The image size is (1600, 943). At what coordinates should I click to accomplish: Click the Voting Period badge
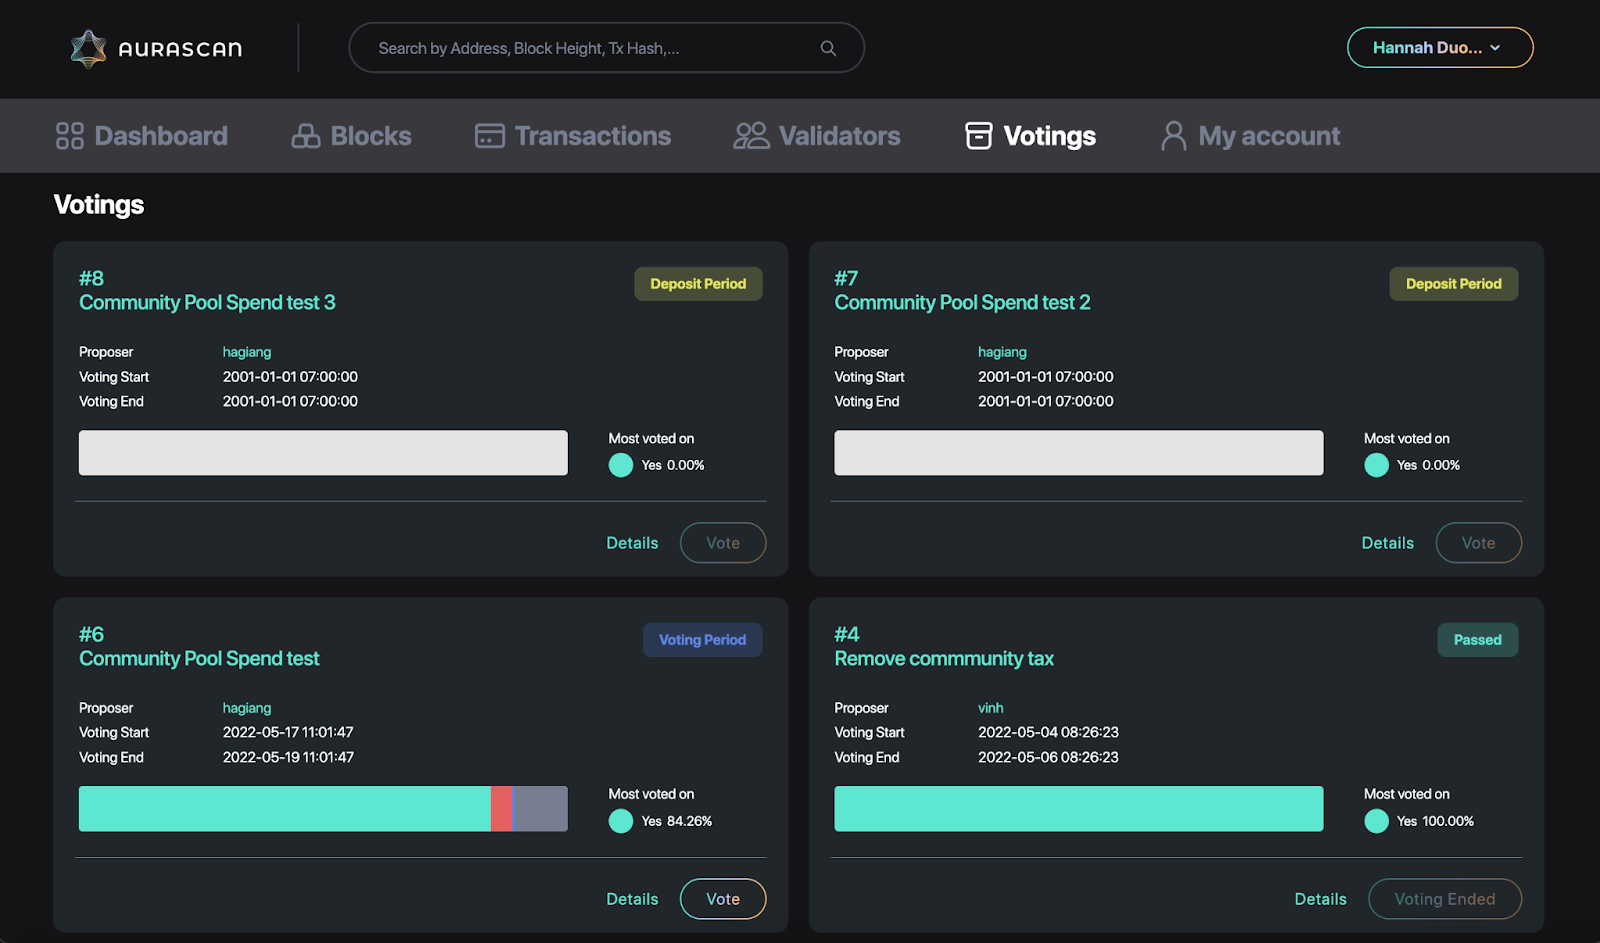(702, 640)
